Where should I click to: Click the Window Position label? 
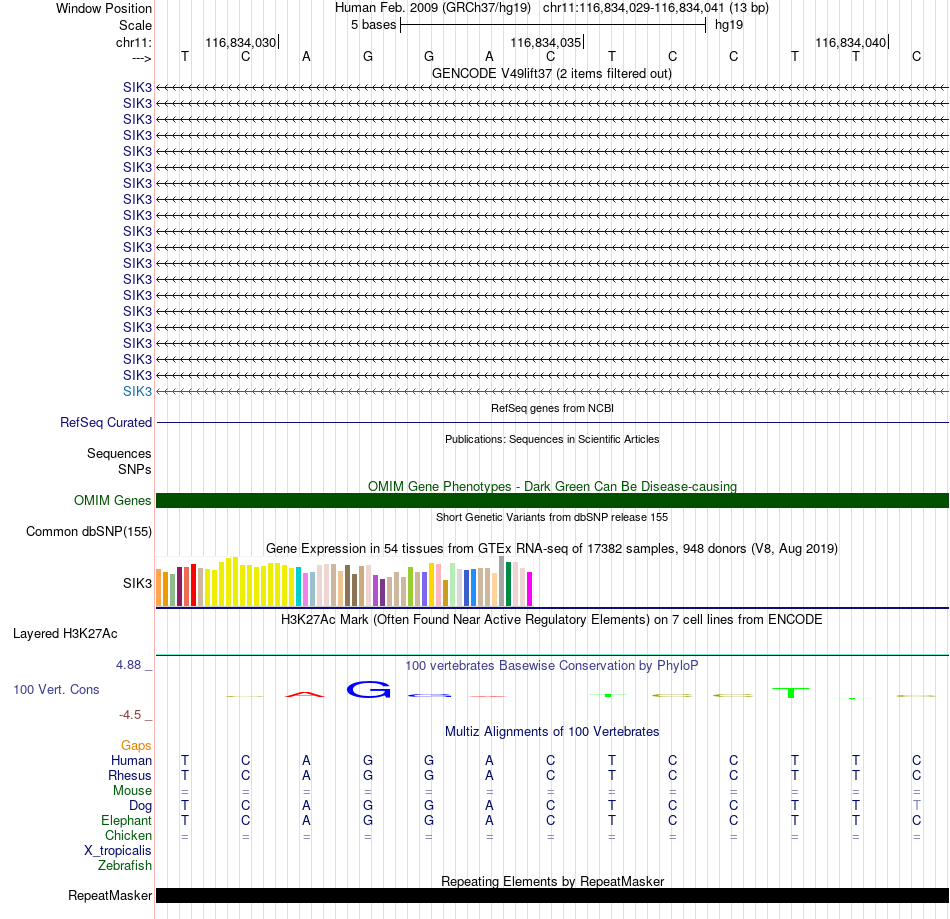point(104,8)
